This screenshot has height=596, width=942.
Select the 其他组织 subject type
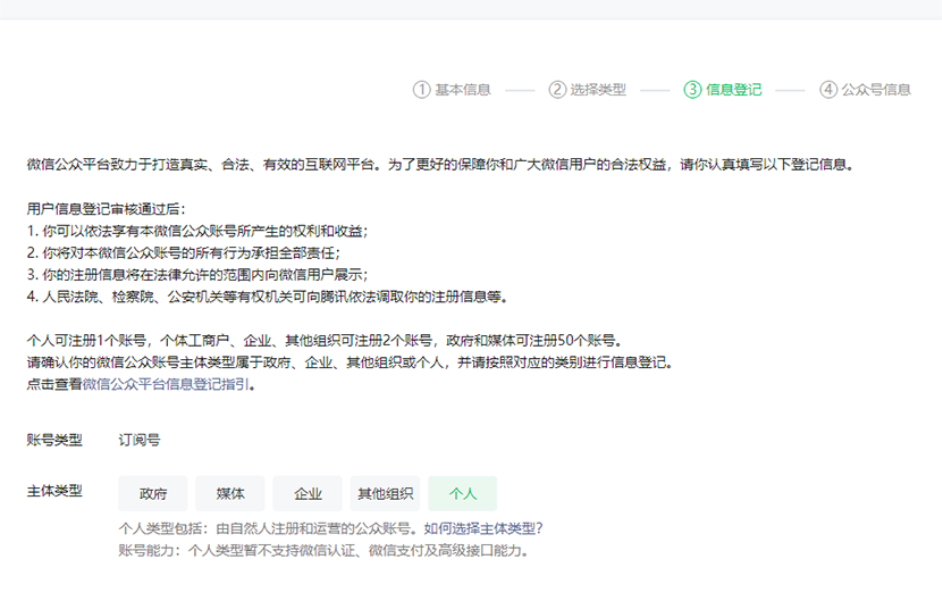pyautogui.click(x=385, y=493)
